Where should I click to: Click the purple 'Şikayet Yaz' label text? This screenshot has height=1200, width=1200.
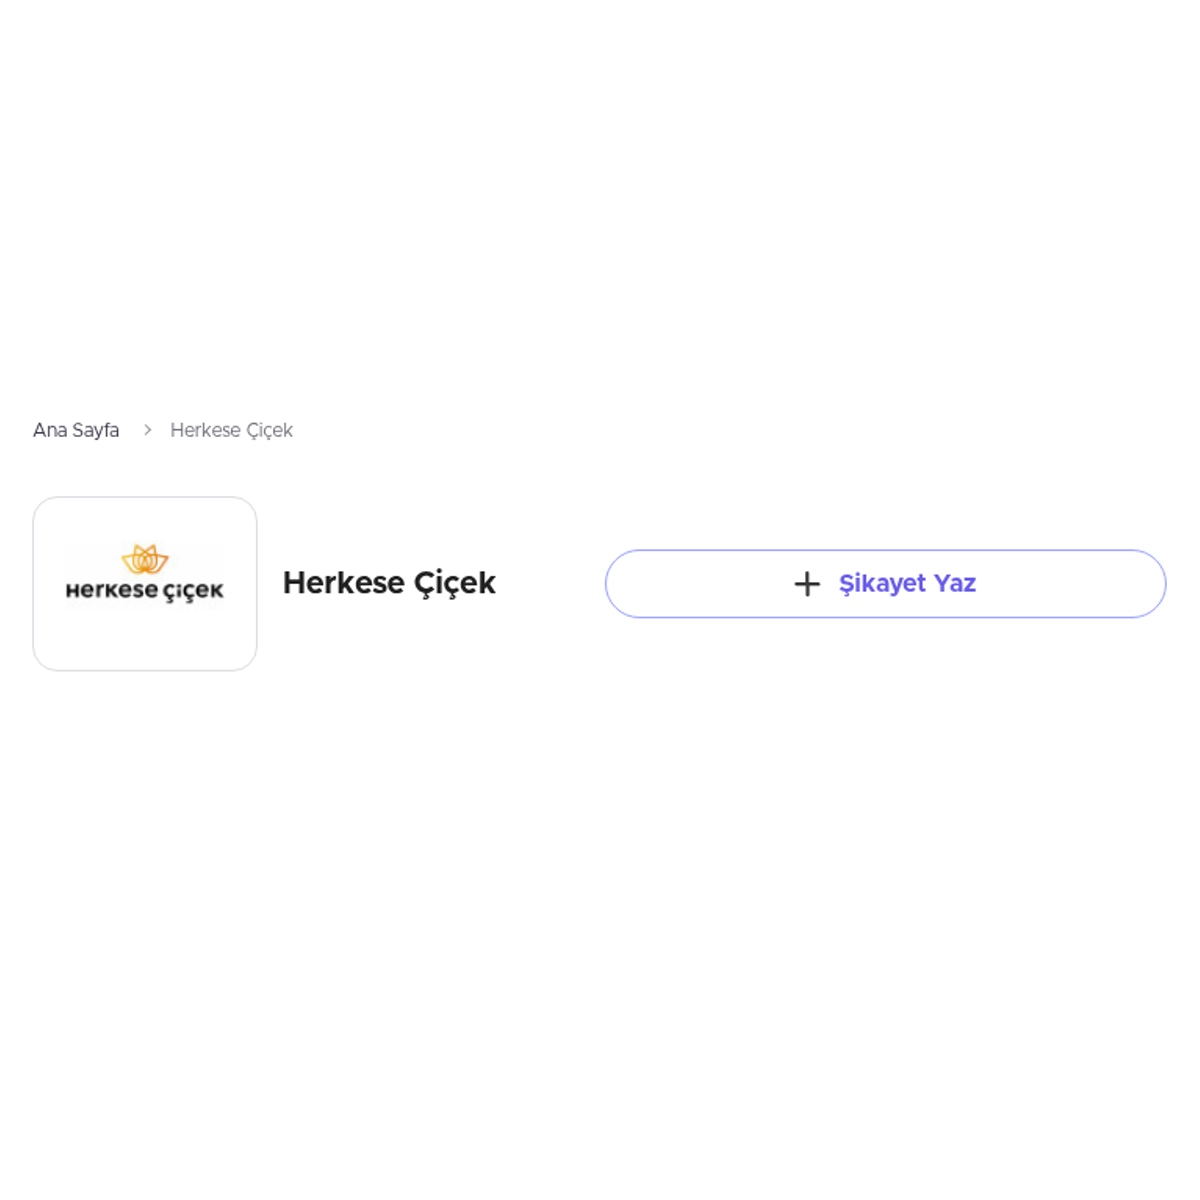[x=907, y=583]
